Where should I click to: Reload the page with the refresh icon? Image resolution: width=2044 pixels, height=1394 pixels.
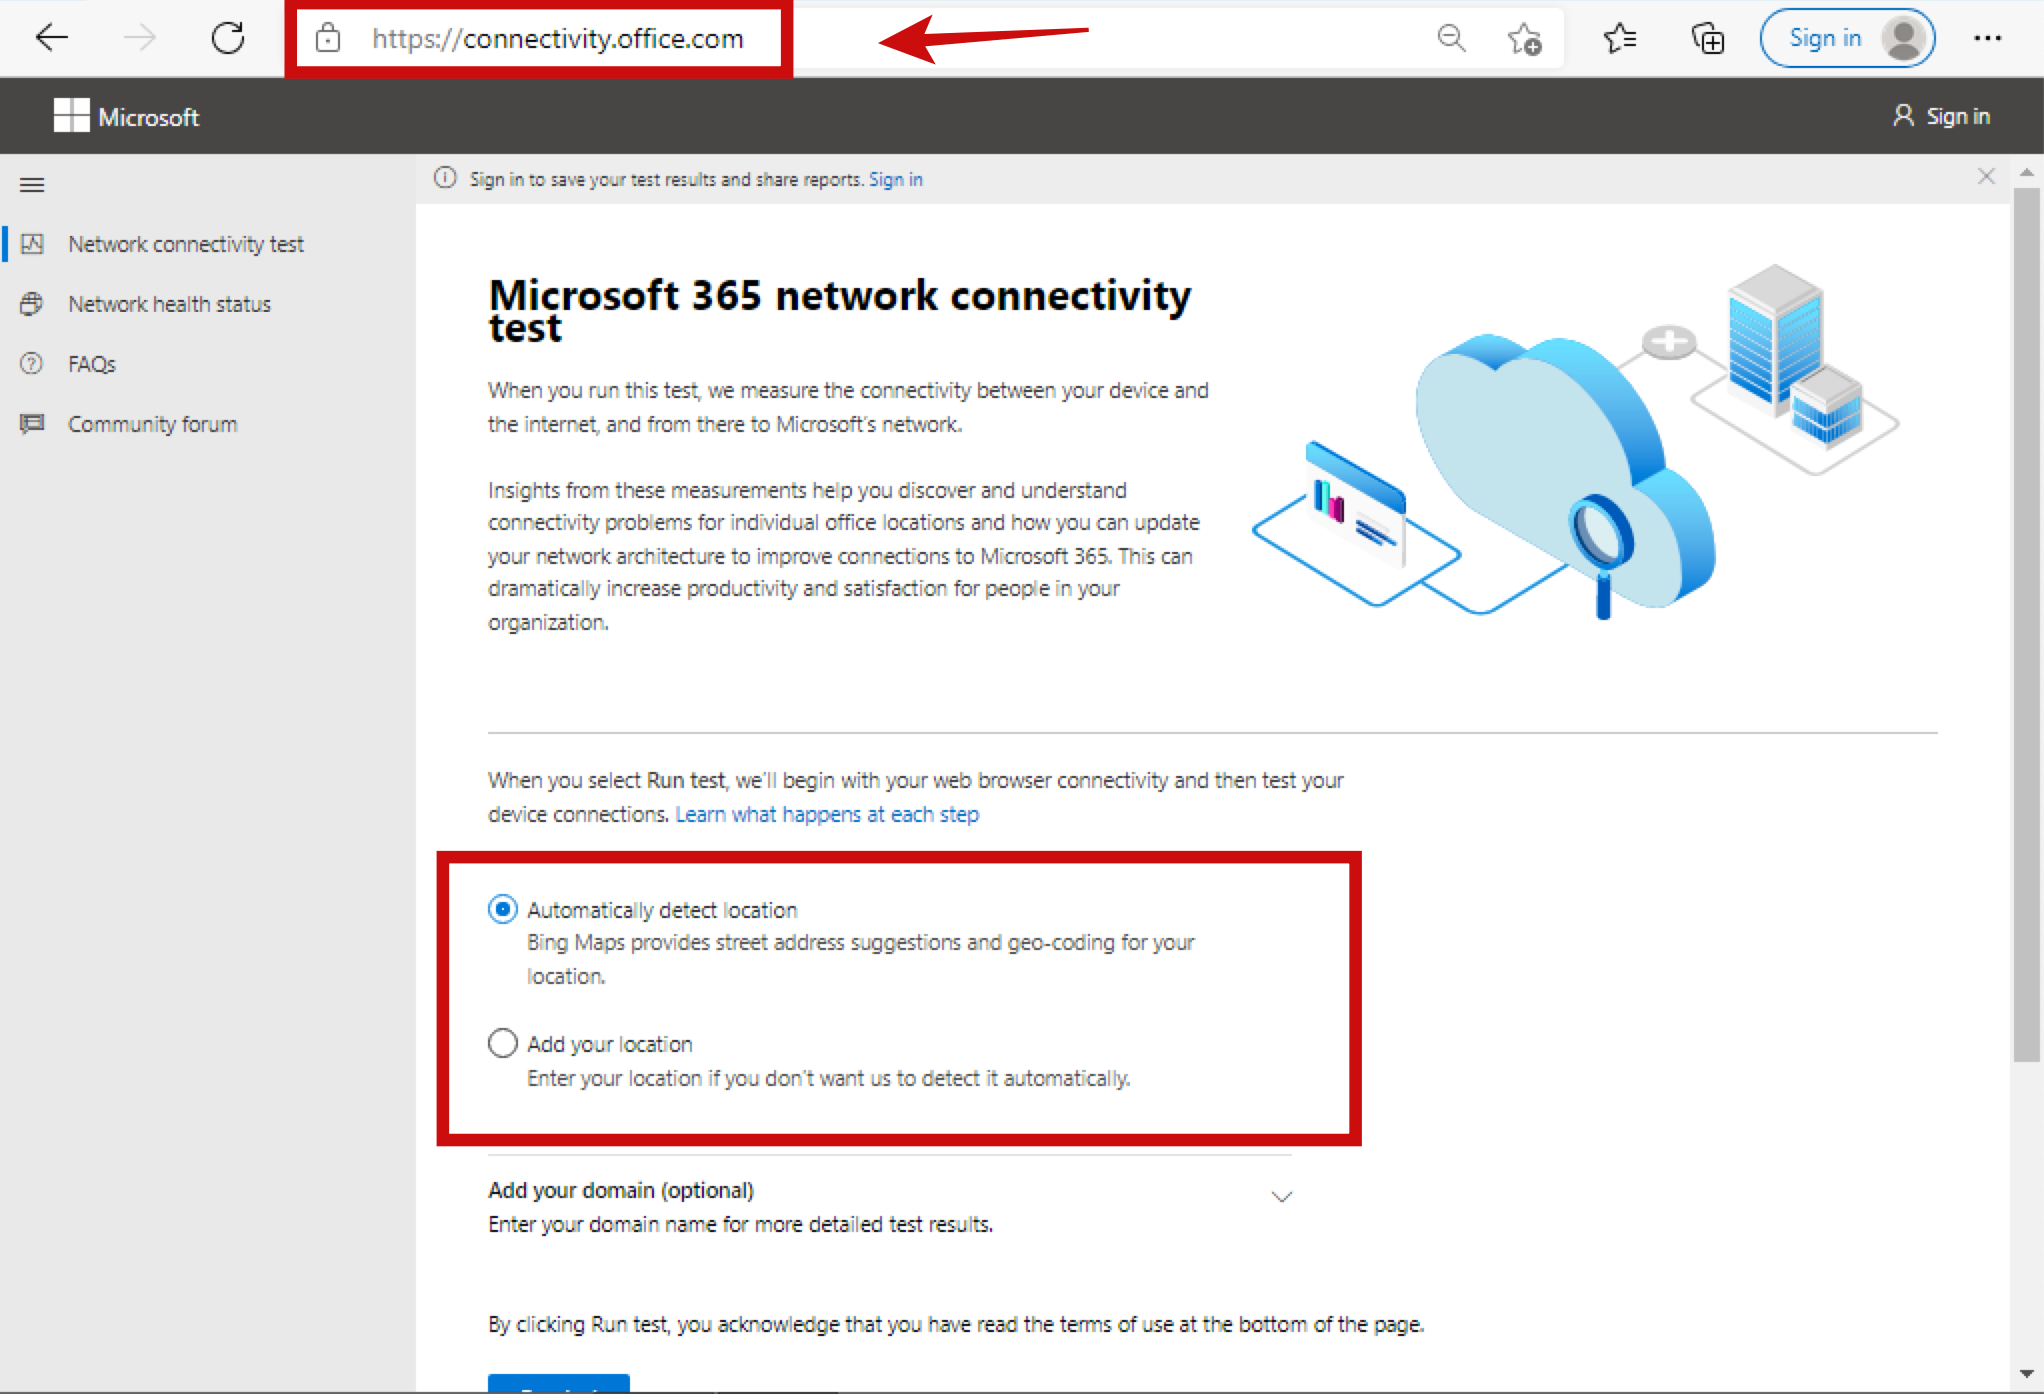(x=228, y=38)
